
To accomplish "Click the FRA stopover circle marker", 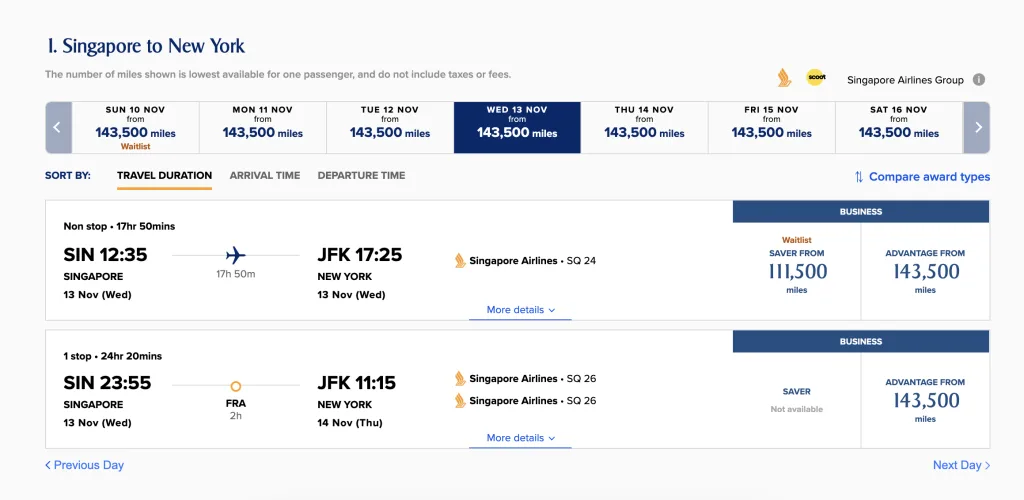I will coord(235,386).
